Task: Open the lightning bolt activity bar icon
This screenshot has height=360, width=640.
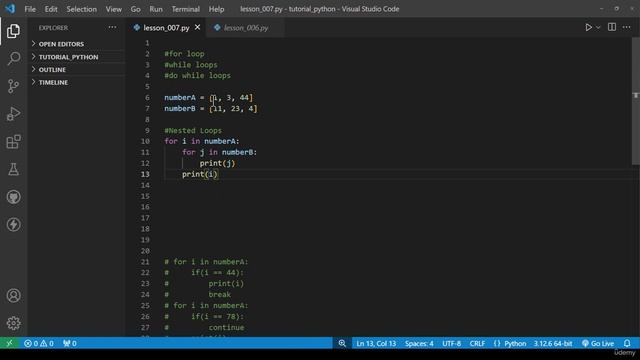Action: (x=13, y=224)
